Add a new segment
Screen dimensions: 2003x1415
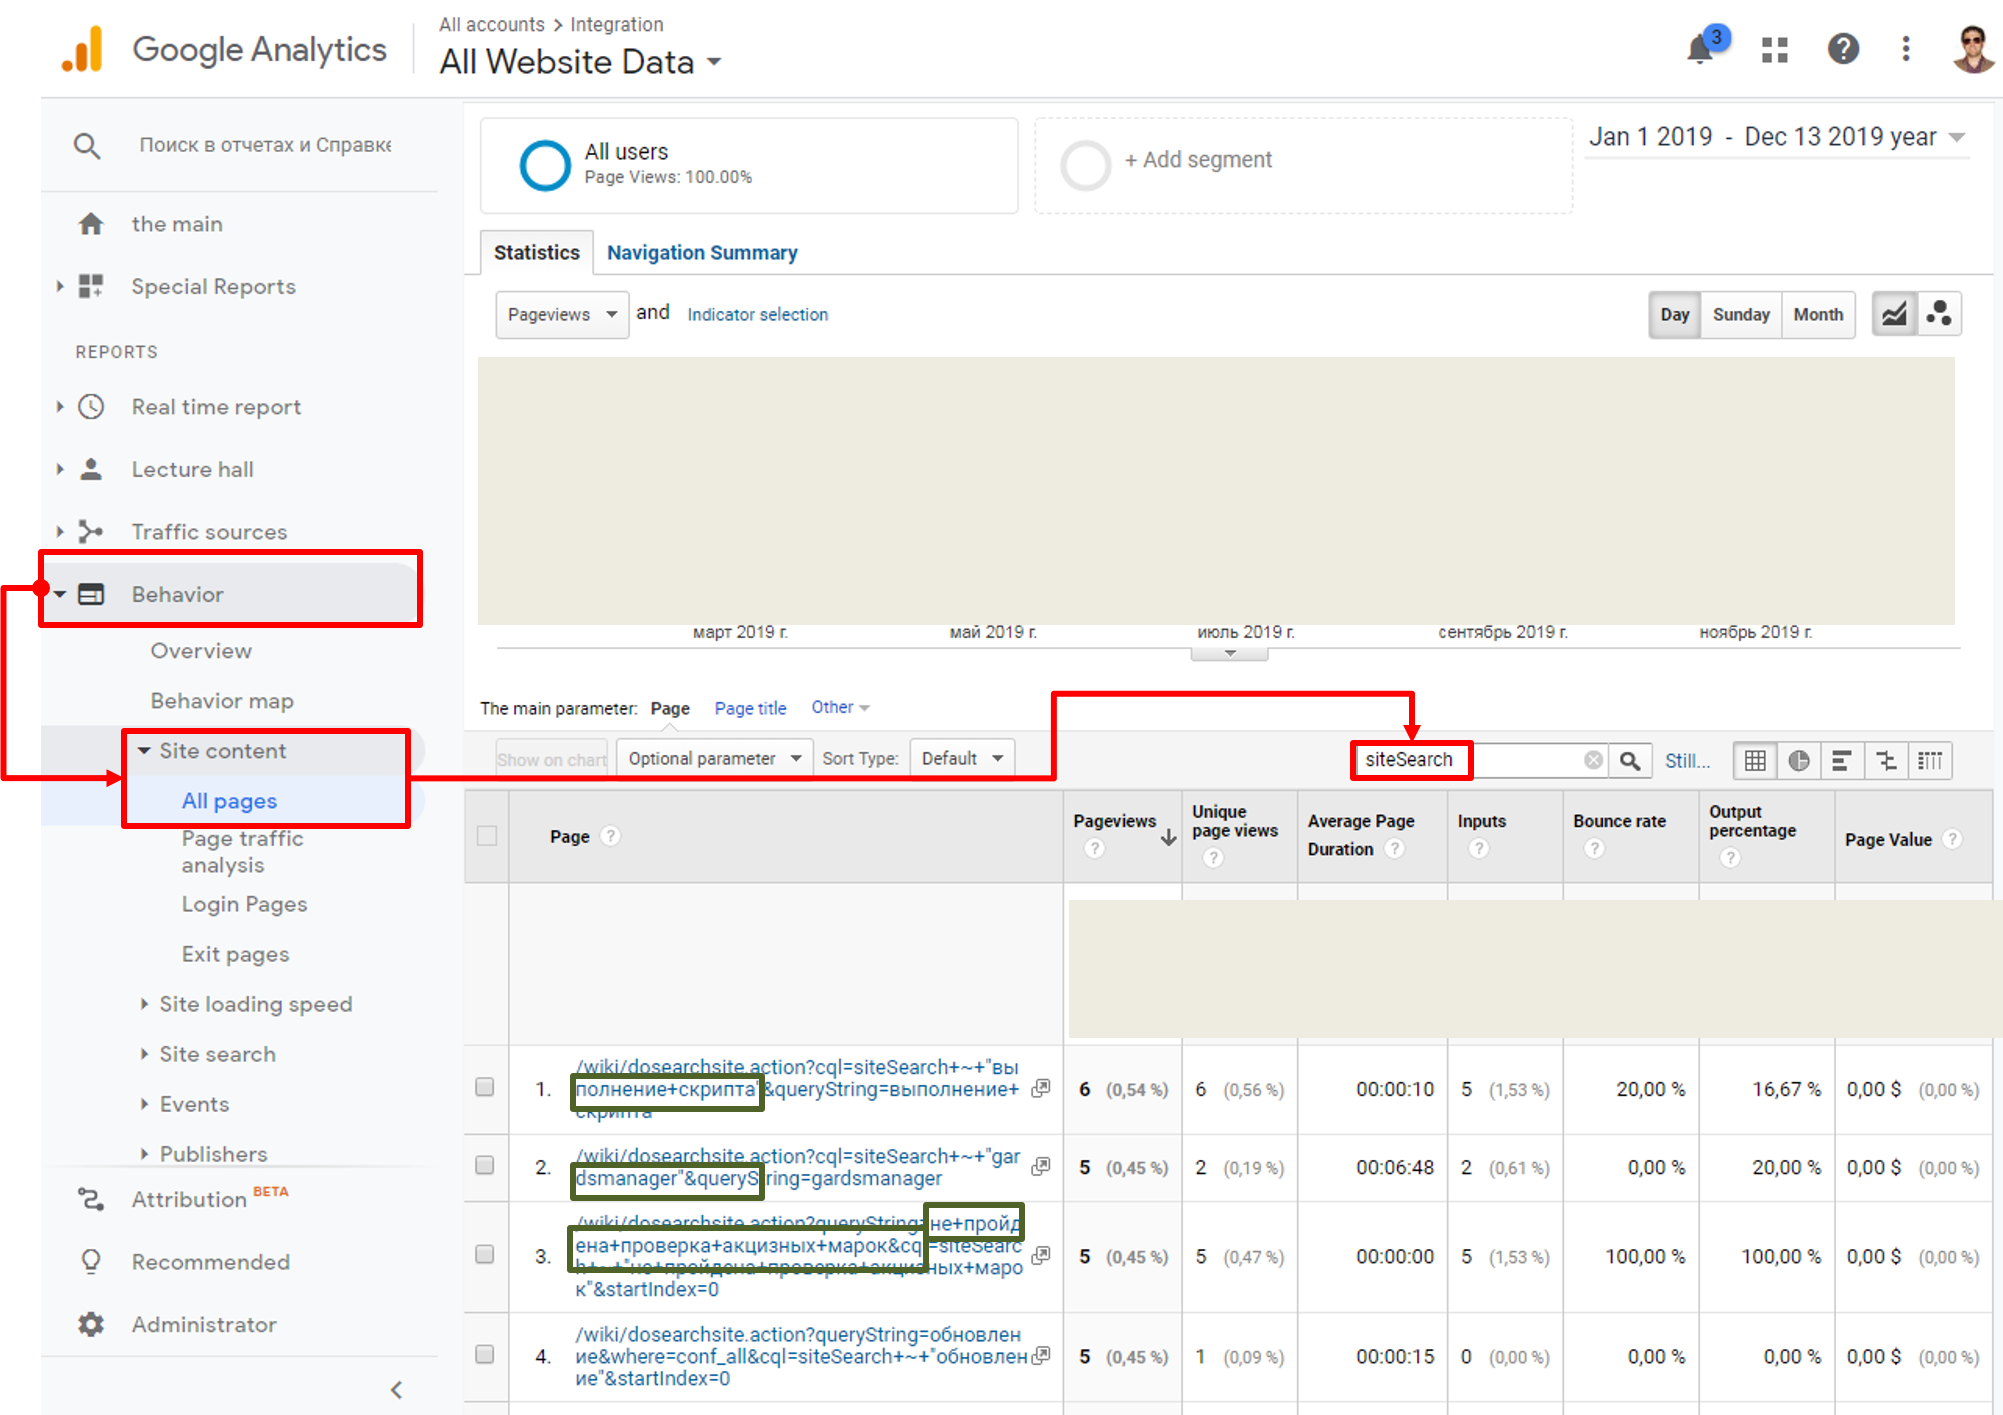pos(1198,160)
